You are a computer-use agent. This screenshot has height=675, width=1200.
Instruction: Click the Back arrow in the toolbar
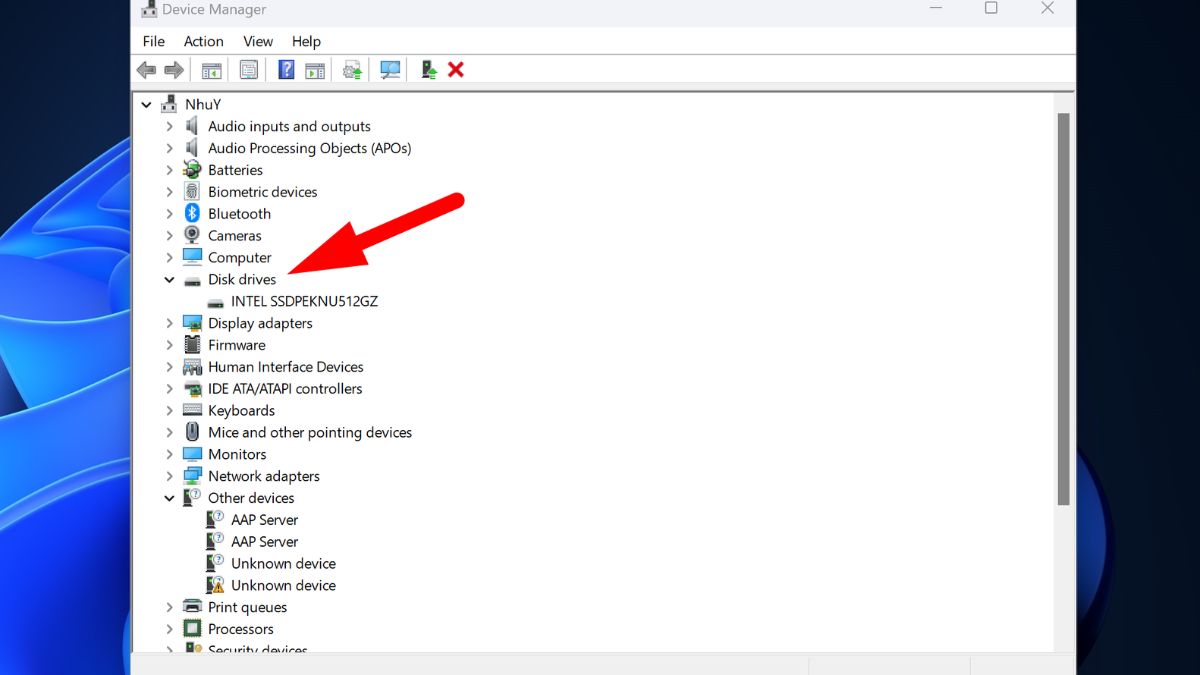click(x=147, y=70)
